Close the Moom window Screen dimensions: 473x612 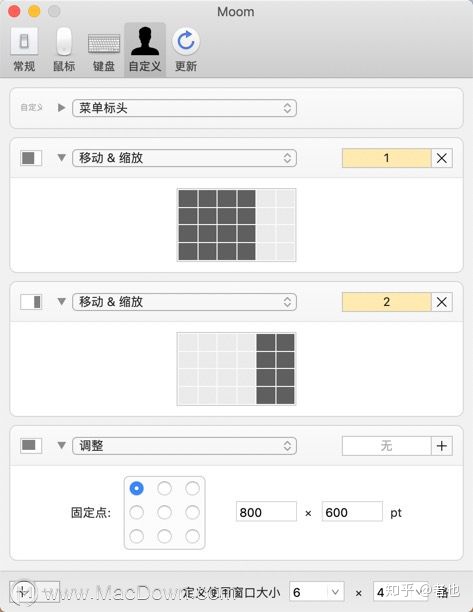14,11
